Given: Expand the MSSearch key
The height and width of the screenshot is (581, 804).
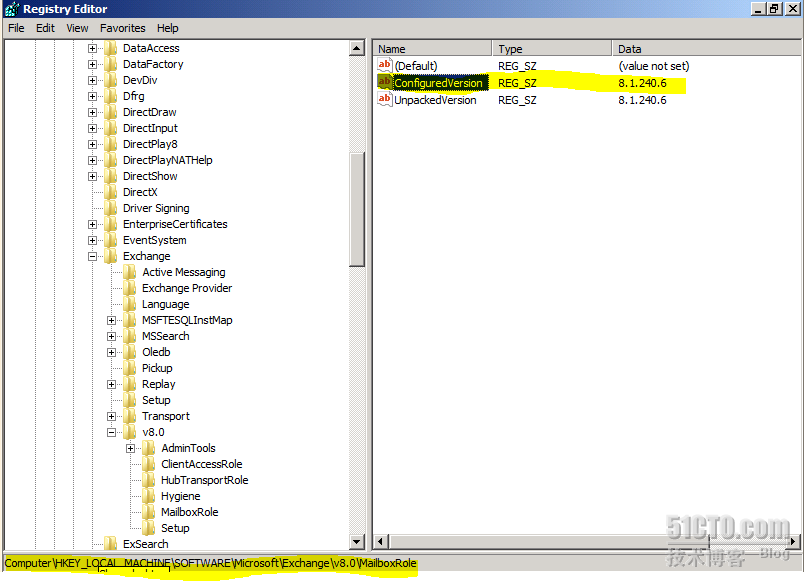Looking at the screenshot, I should click(111, 336).
